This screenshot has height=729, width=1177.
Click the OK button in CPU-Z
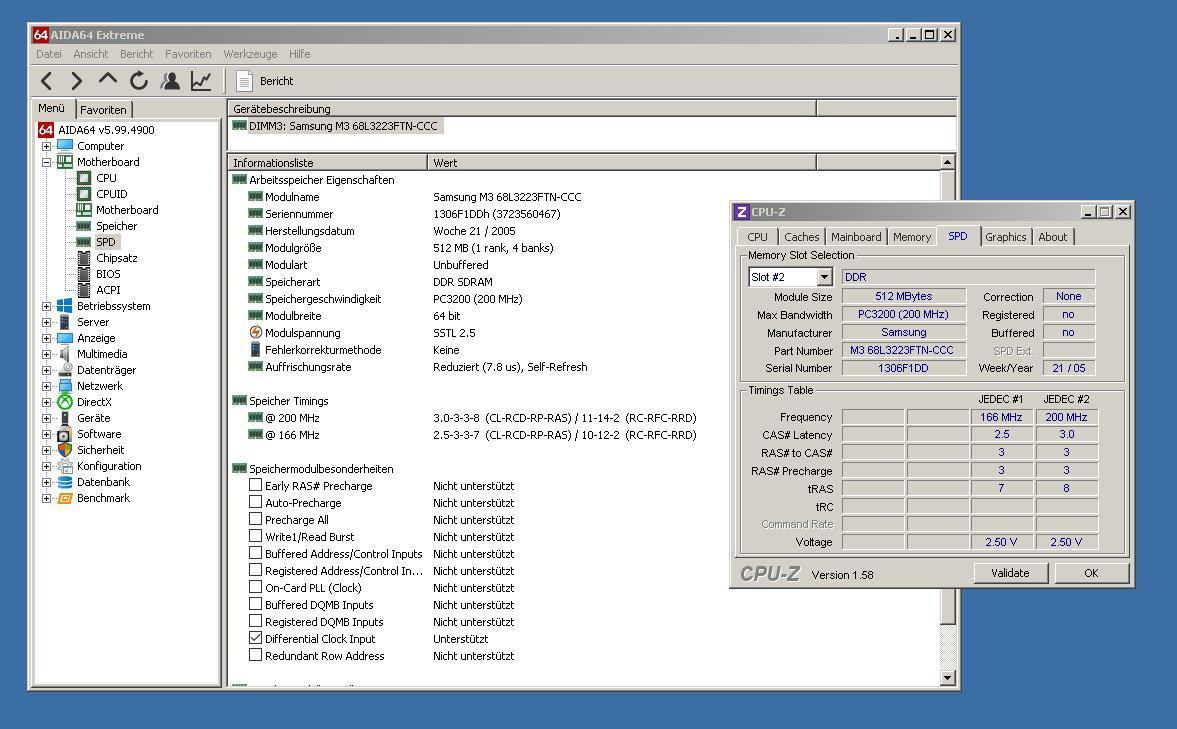1091,573
